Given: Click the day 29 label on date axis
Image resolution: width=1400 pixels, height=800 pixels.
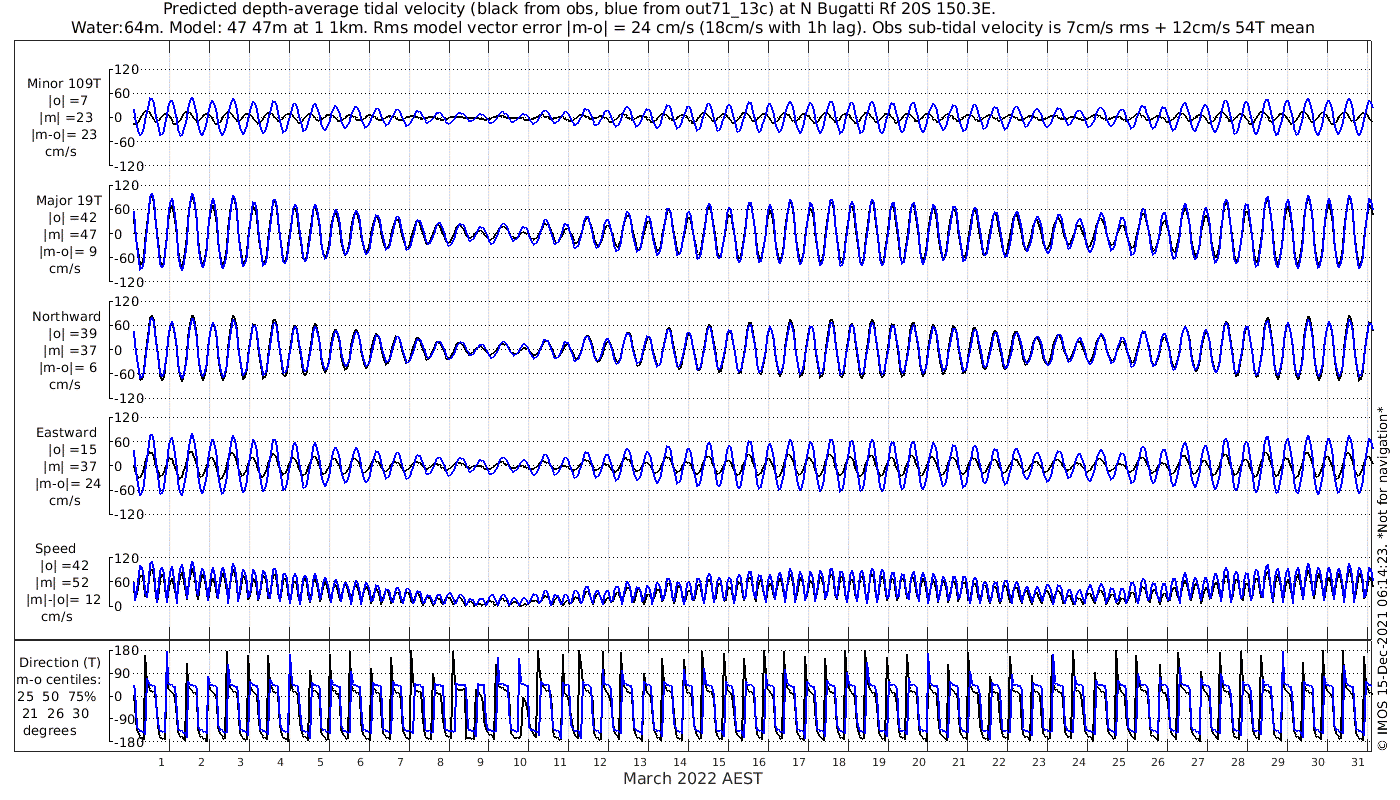Looking at the screenshot, I should (x=1278, y=762).
